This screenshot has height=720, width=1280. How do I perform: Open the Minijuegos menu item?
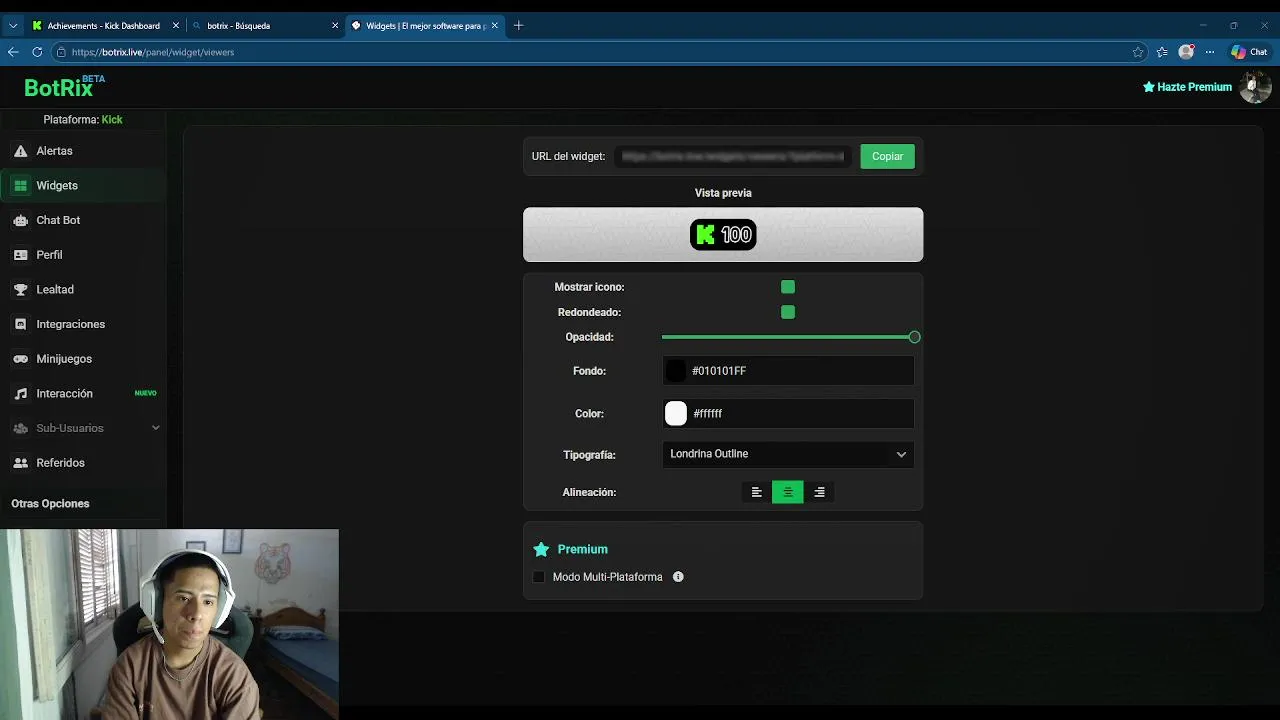(84, 359)
